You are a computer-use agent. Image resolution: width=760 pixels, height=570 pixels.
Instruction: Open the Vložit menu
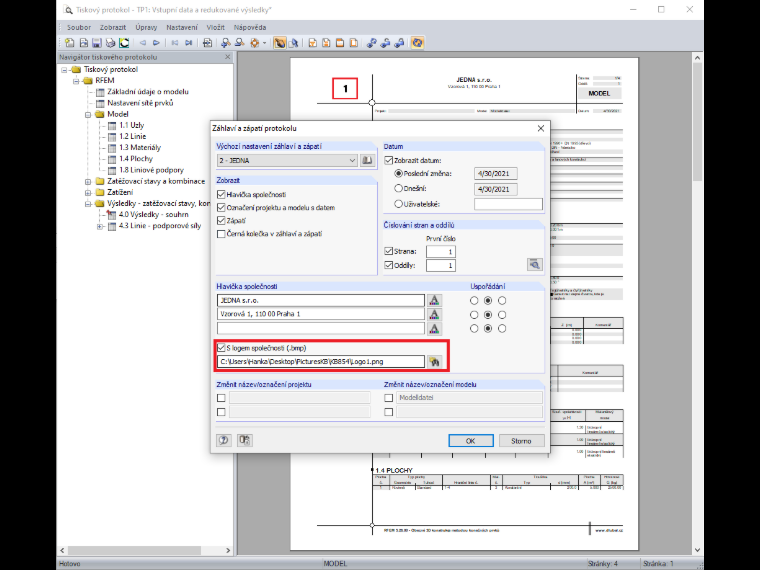point(215,28)
